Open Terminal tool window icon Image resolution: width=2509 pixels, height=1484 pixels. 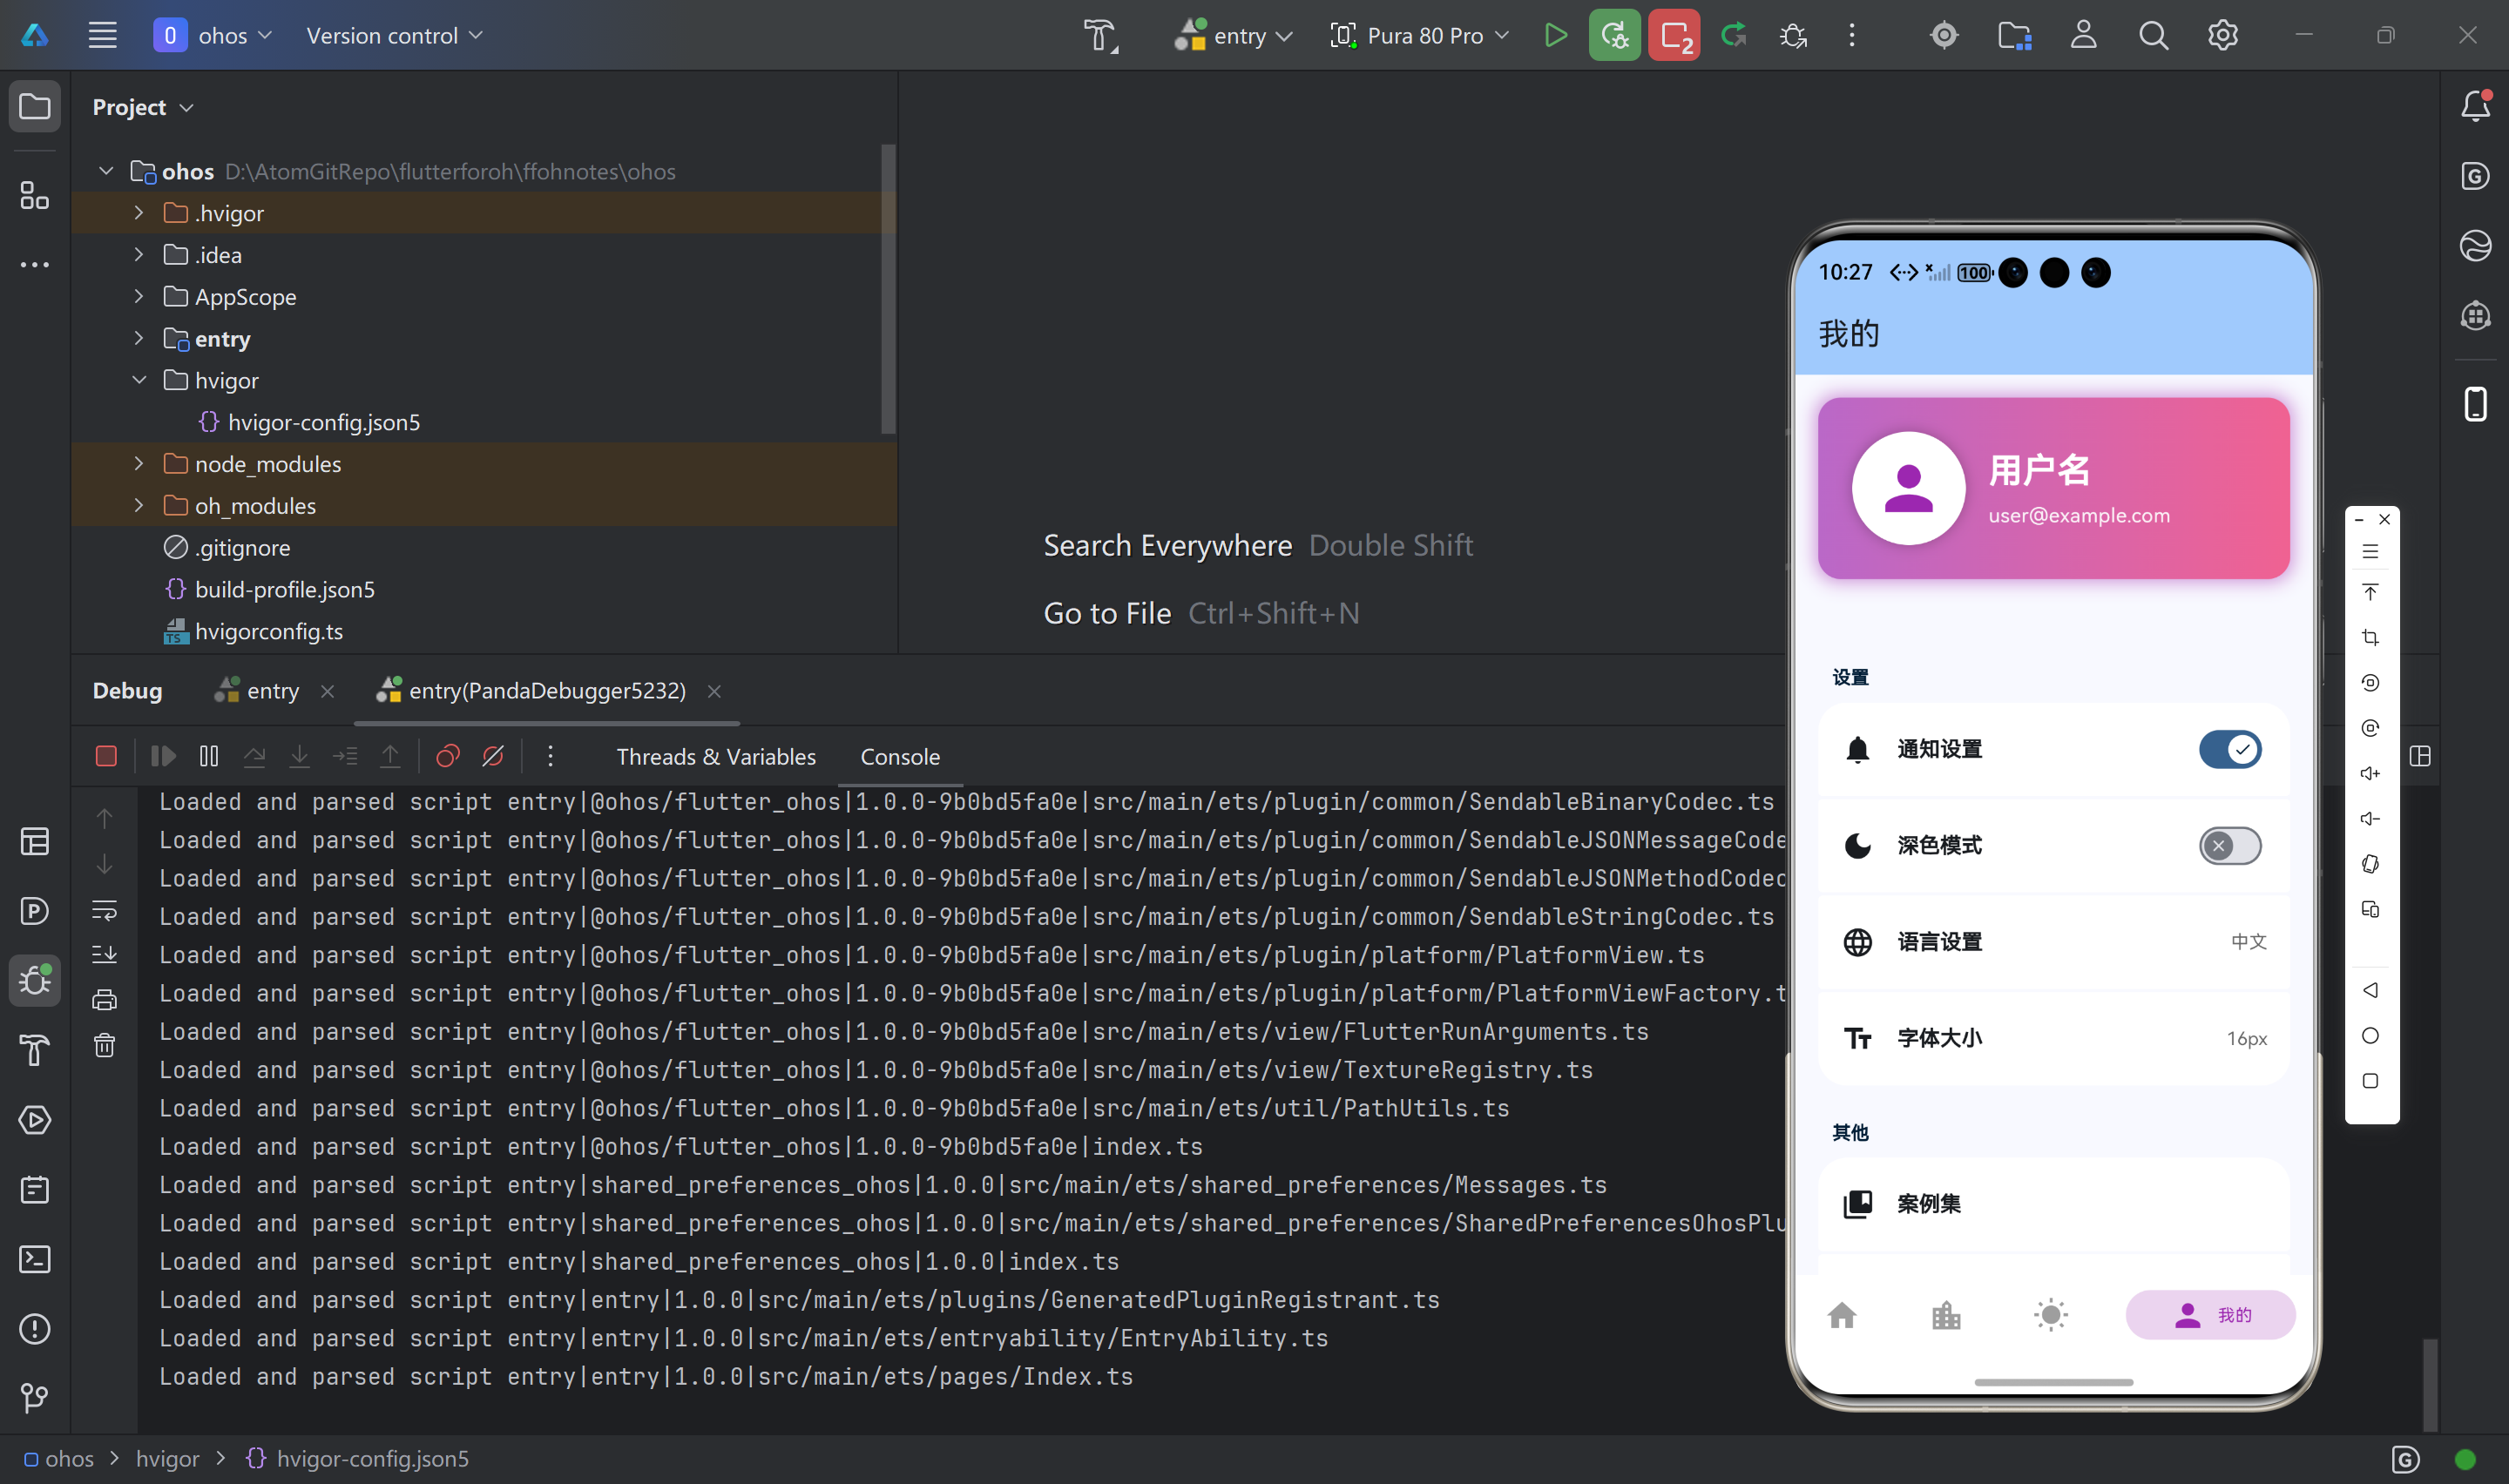35,1259
